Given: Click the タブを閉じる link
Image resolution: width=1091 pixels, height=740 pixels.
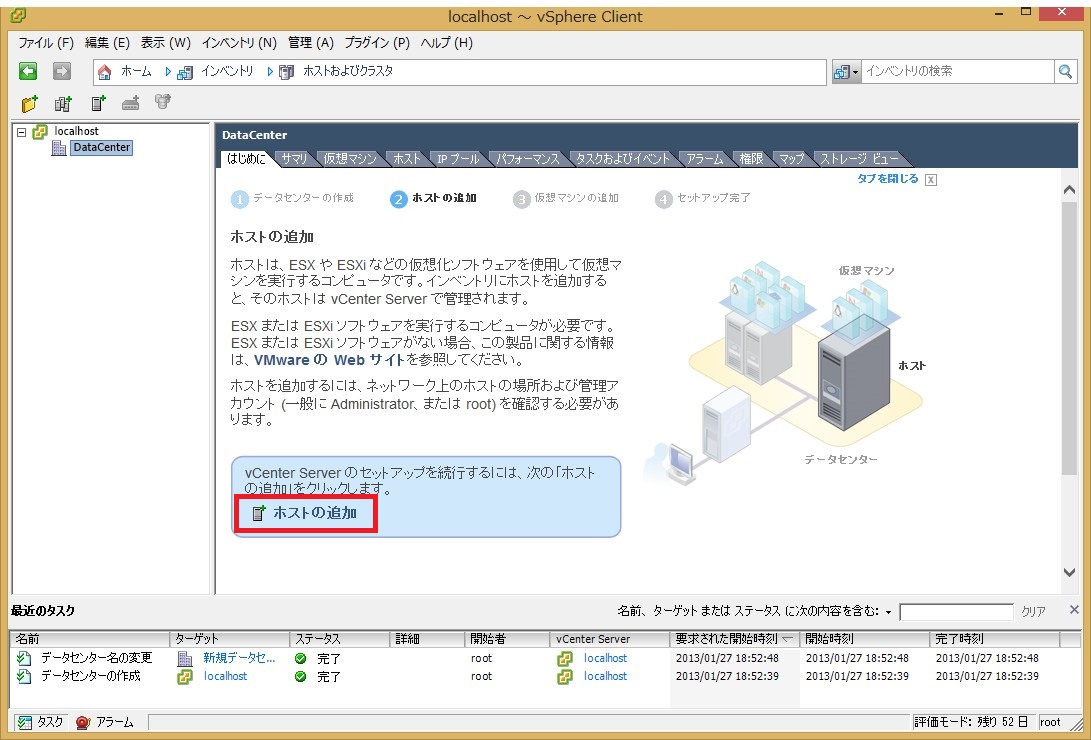Looking at the screenshot, I should pos(888,179).
